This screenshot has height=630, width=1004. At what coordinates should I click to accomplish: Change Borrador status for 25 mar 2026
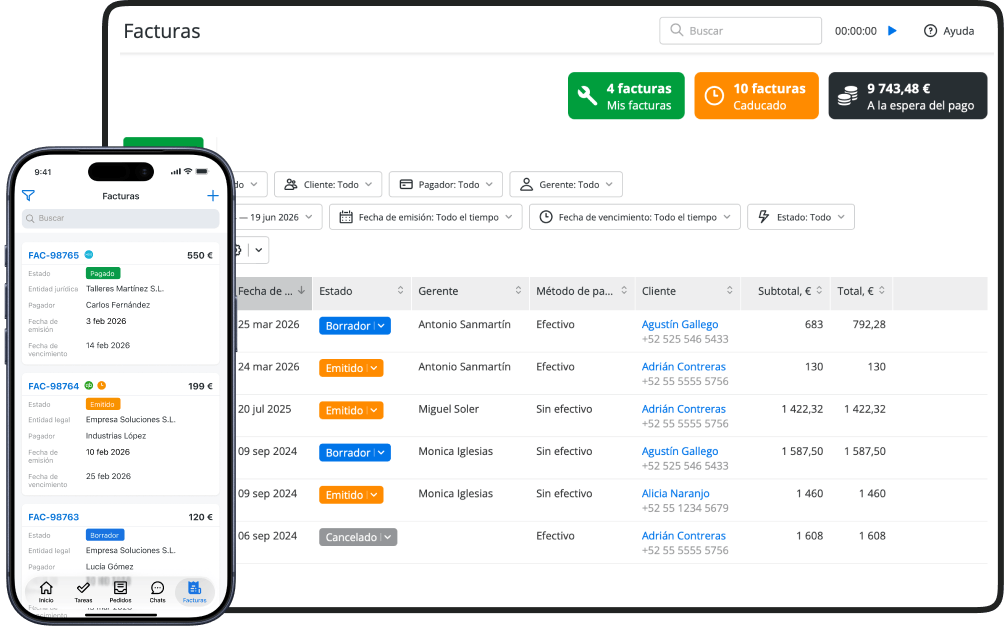point(355,326)
